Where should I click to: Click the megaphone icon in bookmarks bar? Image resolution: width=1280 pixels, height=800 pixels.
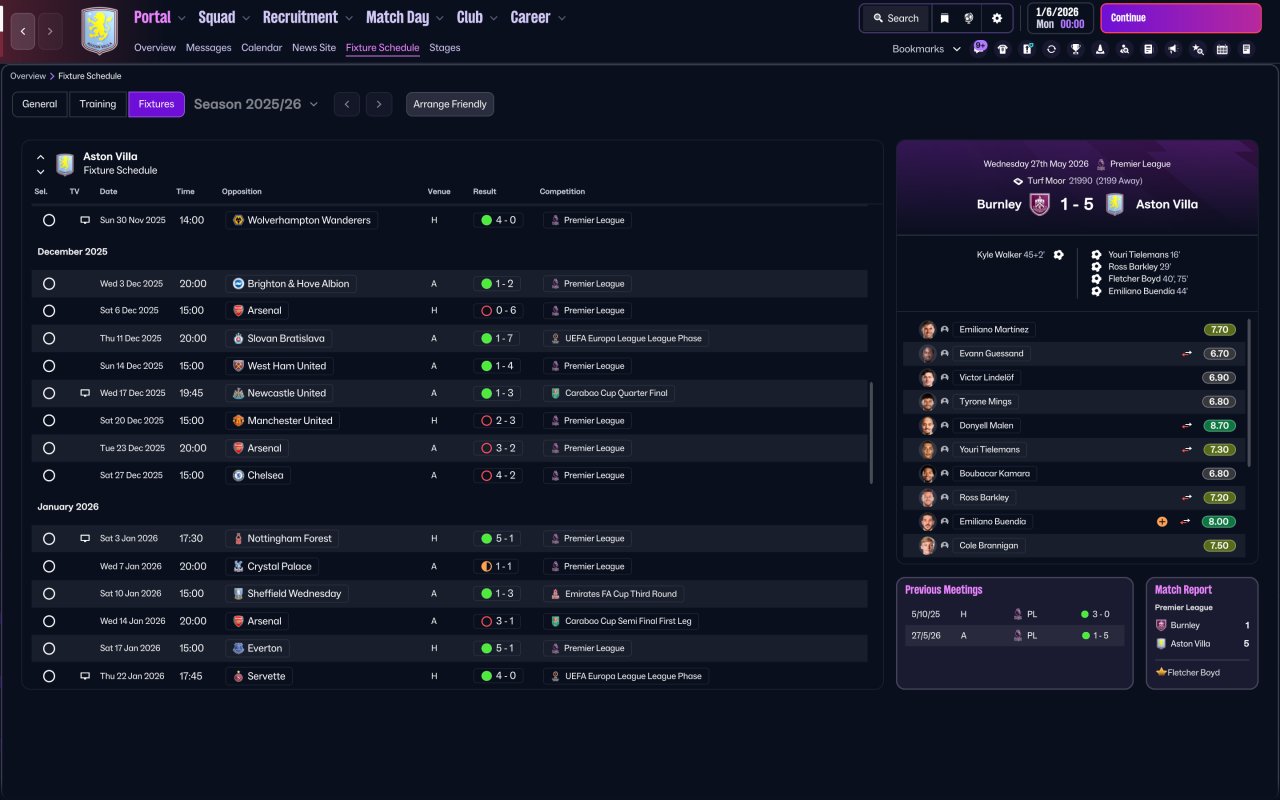point(1173,49)
